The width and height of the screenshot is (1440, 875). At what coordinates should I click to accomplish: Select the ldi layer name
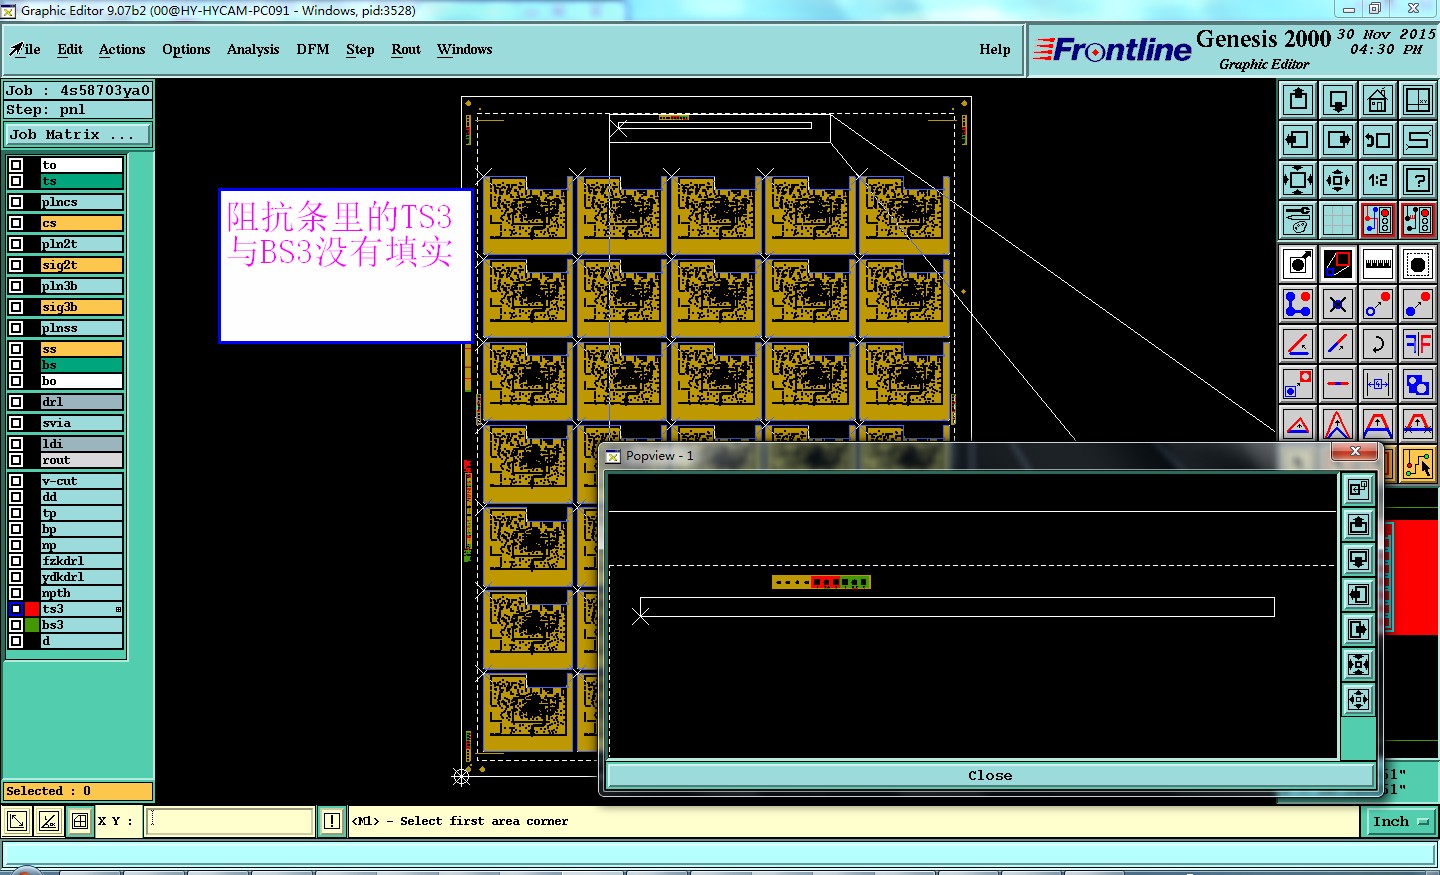tap(82, 444)
